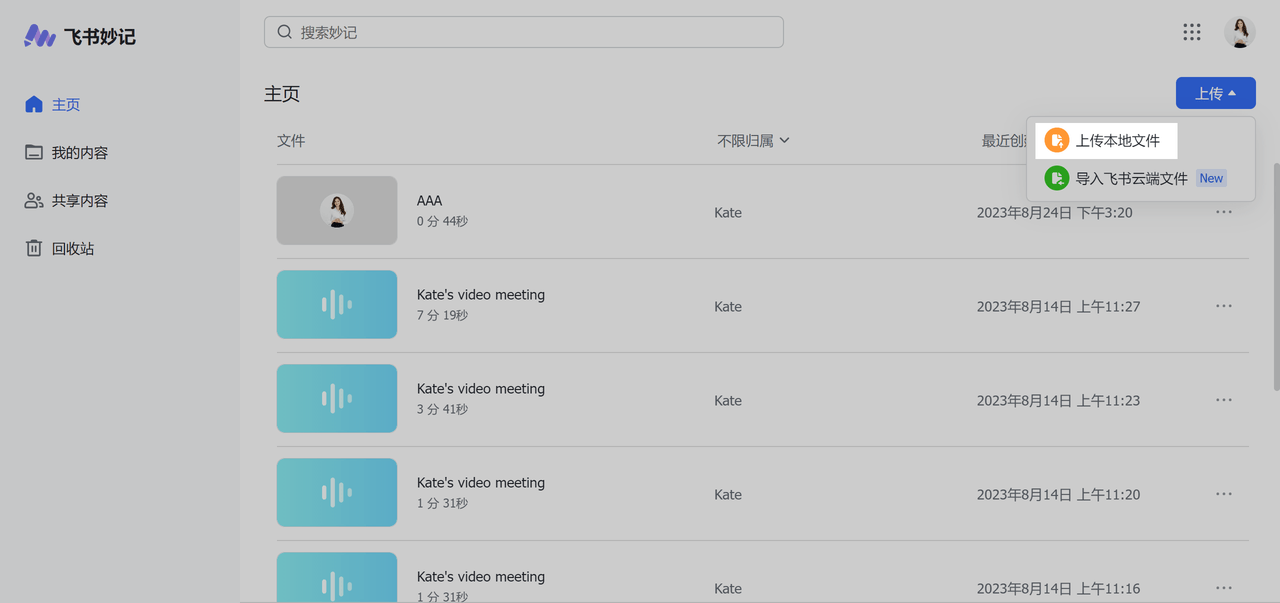Go to 我的内容 in the sidebar

[x=79, y=153]
